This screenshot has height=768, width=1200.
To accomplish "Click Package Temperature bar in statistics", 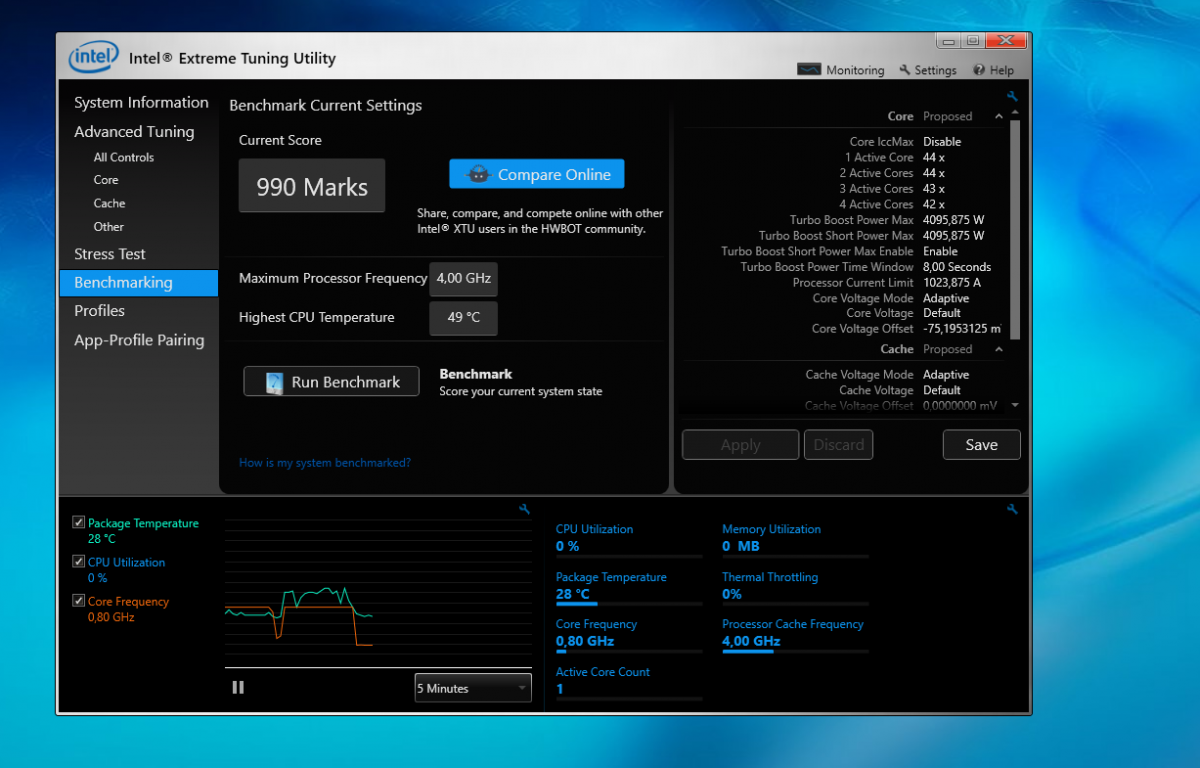I will pos(629,604).
